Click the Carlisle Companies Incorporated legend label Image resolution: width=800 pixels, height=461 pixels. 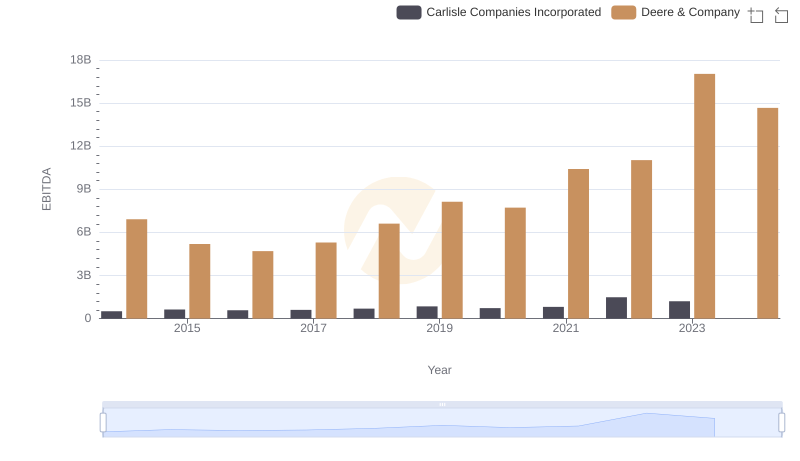point(513,12)
